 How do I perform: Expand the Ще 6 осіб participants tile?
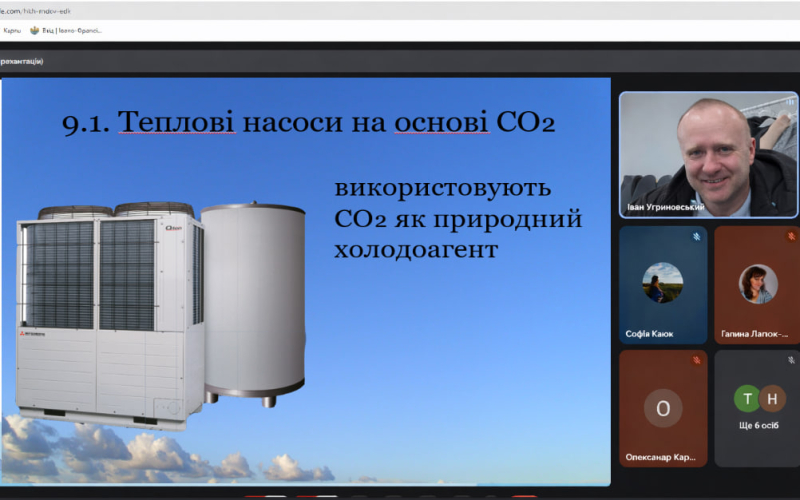757,408
